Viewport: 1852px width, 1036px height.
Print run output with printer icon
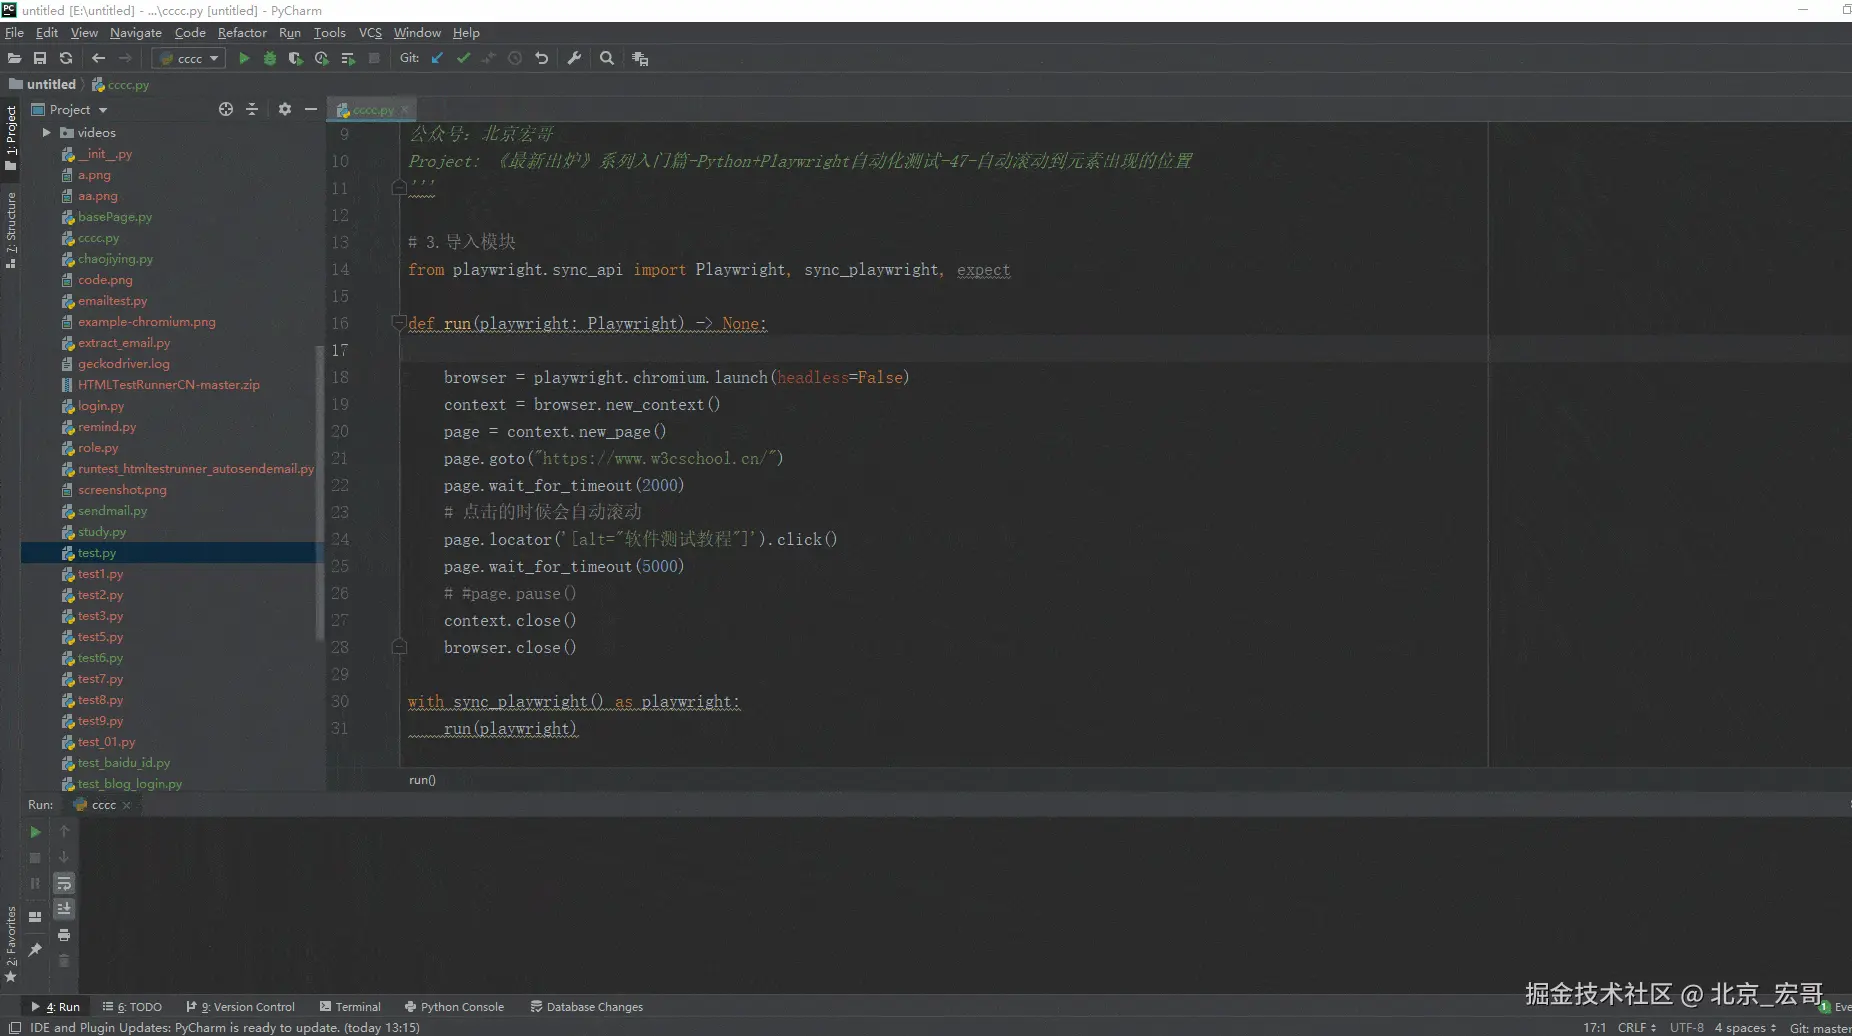(x=64, y=935)
